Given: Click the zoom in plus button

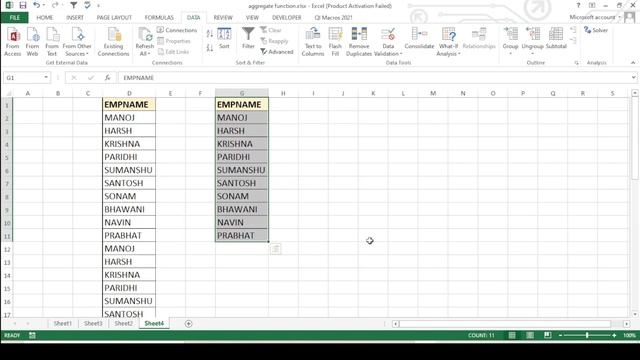Looking at the screenshot, I should click(x=614, y=335).
